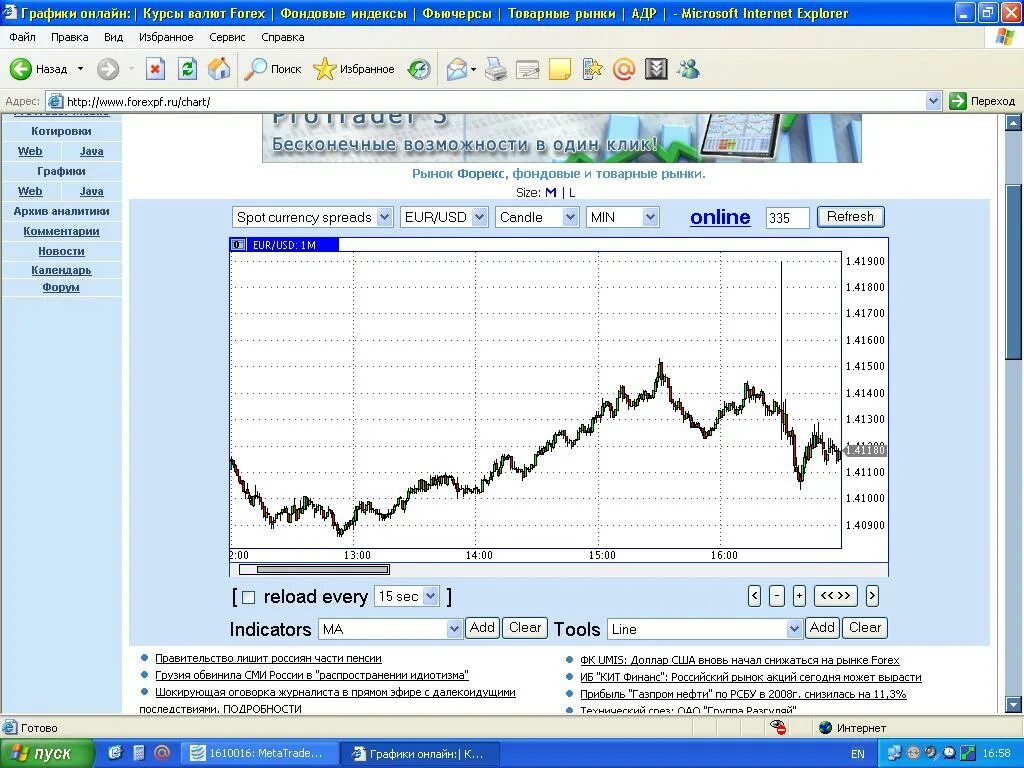Viewport: 1024px width, 768px height.
Task: Click the address URL field
Action: point(494,101)
